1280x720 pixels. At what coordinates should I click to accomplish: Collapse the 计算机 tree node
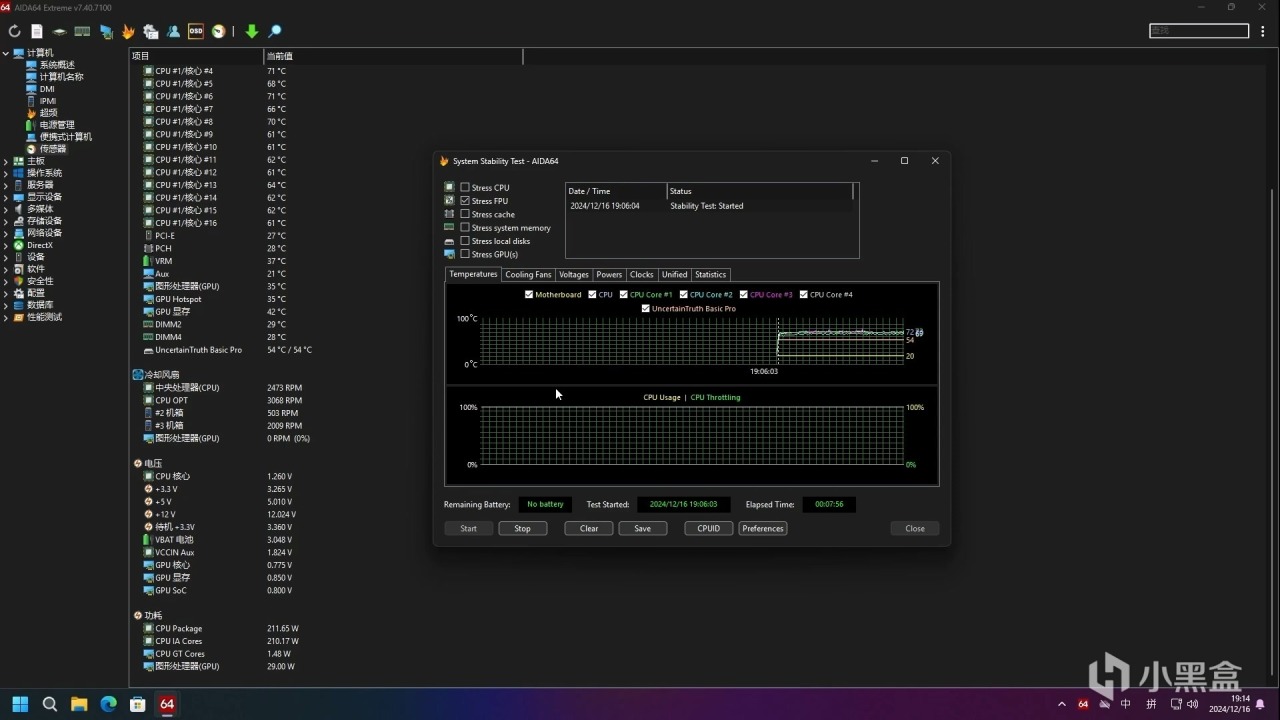coord(6,53)
